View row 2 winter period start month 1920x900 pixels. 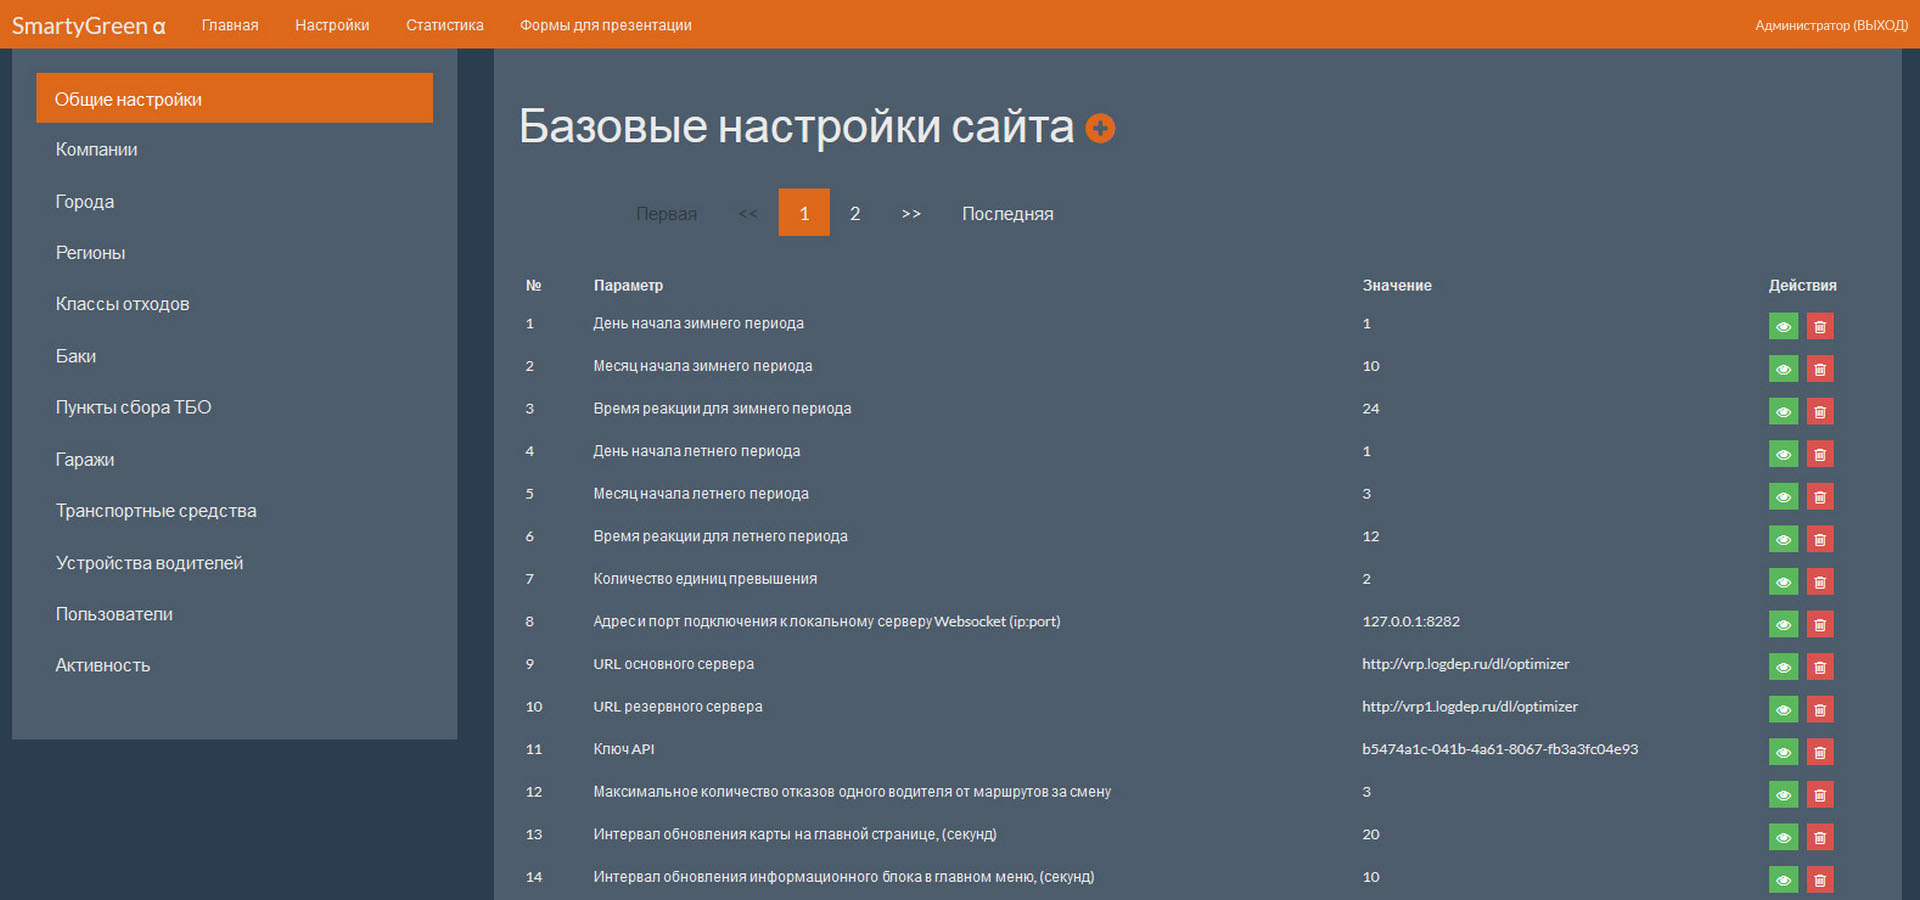[x=1783, y=369]
